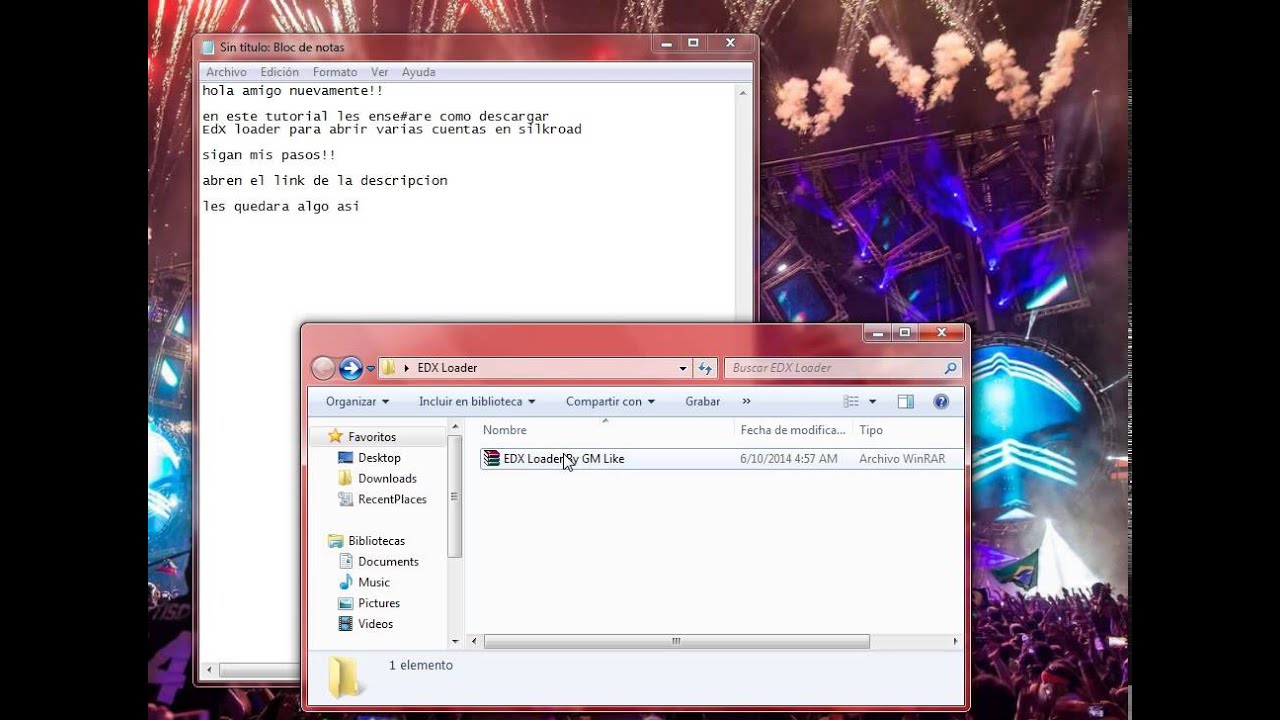Open the Ver menu in Bloc de notas
This screenshot has height=720, width=1280.
[x=380, y=72]
